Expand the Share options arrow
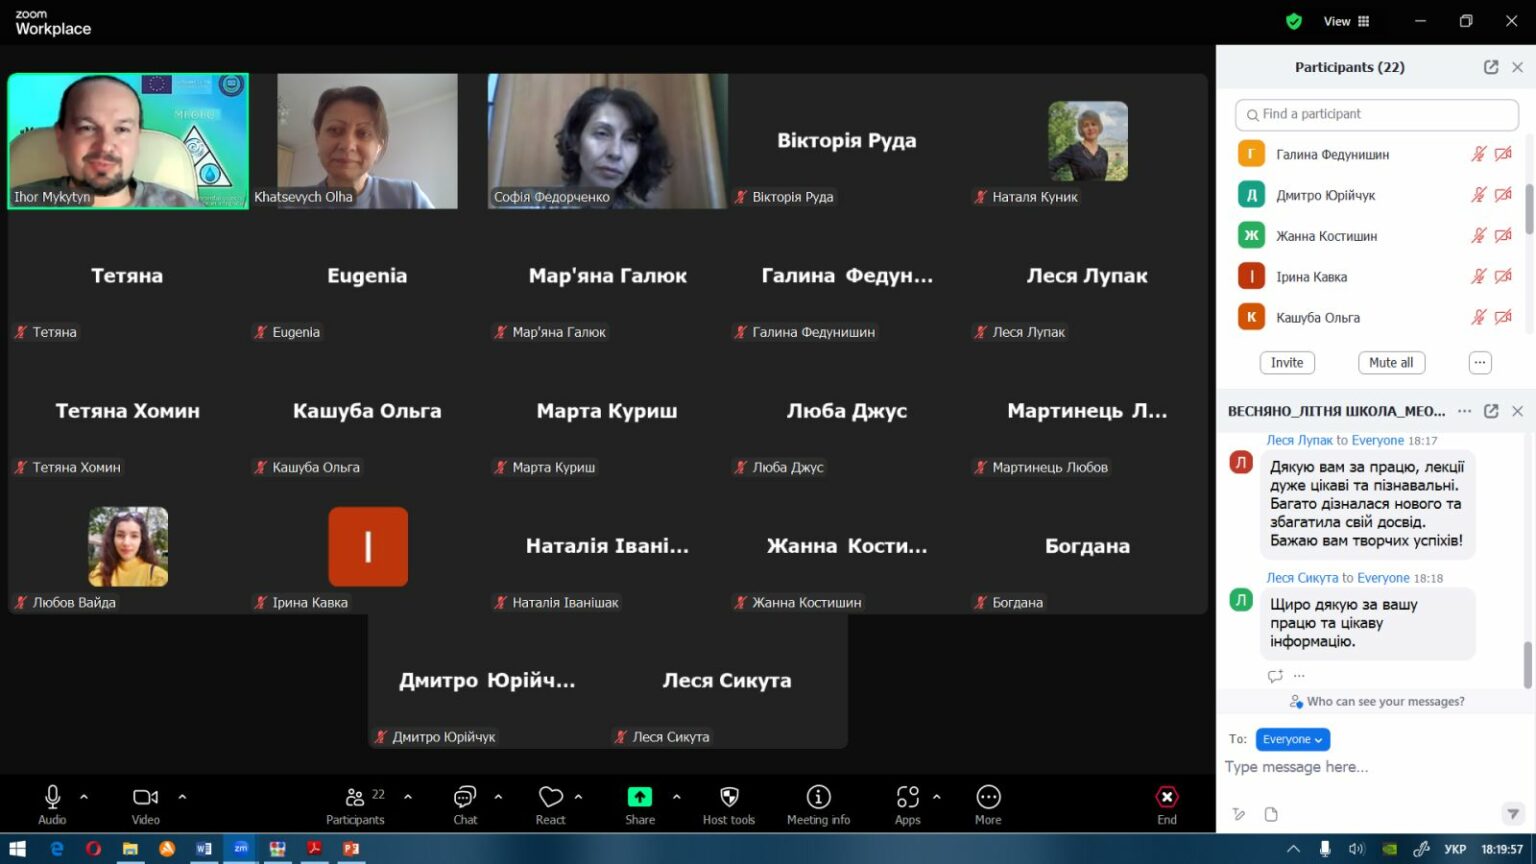 (677, 797)
